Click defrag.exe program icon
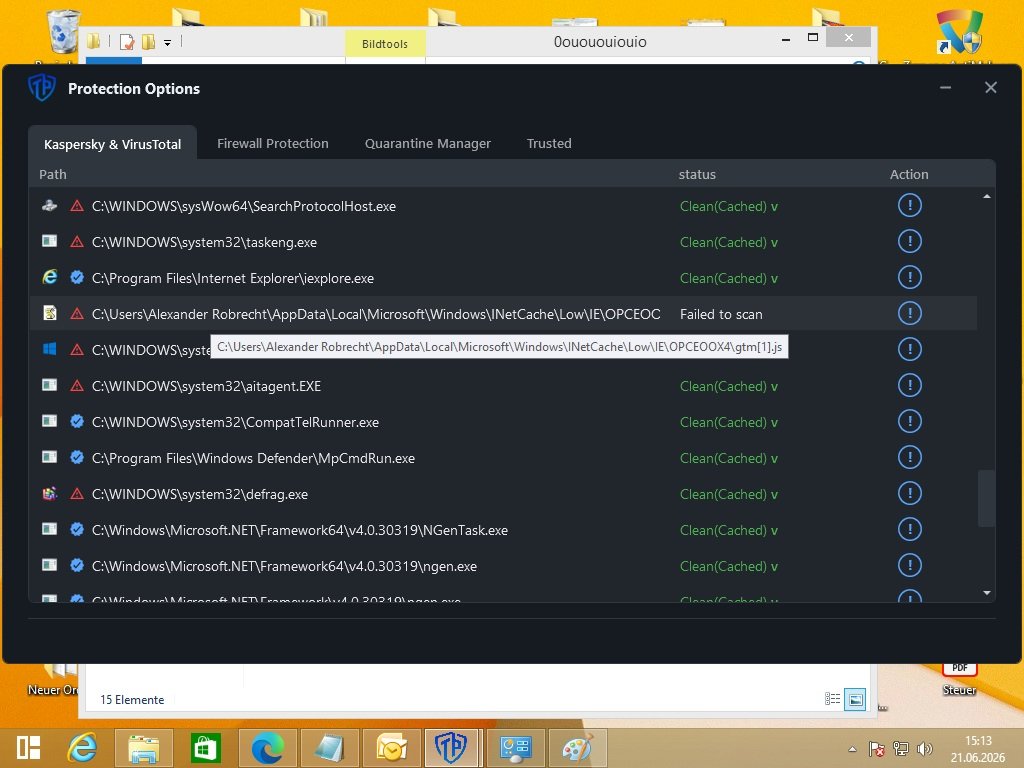The height and width of the screenshot is (768, 1024). point(50,493)
